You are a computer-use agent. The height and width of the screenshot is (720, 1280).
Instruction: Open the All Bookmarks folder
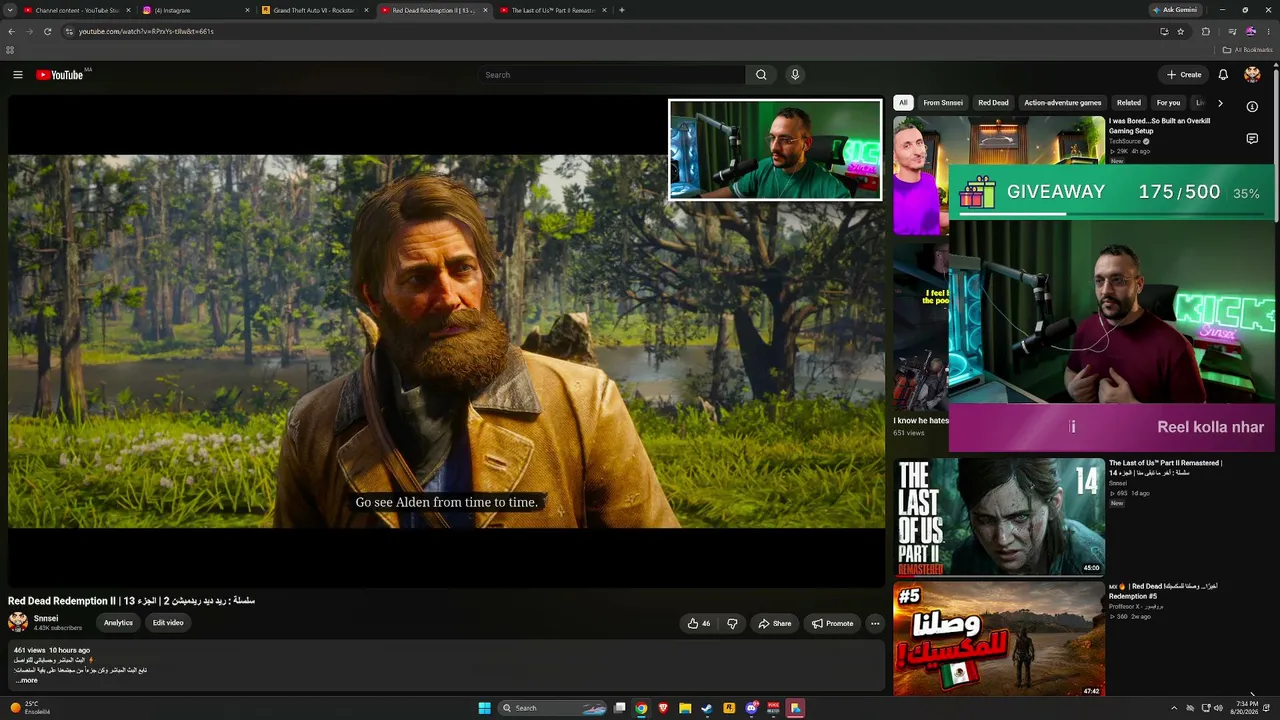click(1247, 50)
